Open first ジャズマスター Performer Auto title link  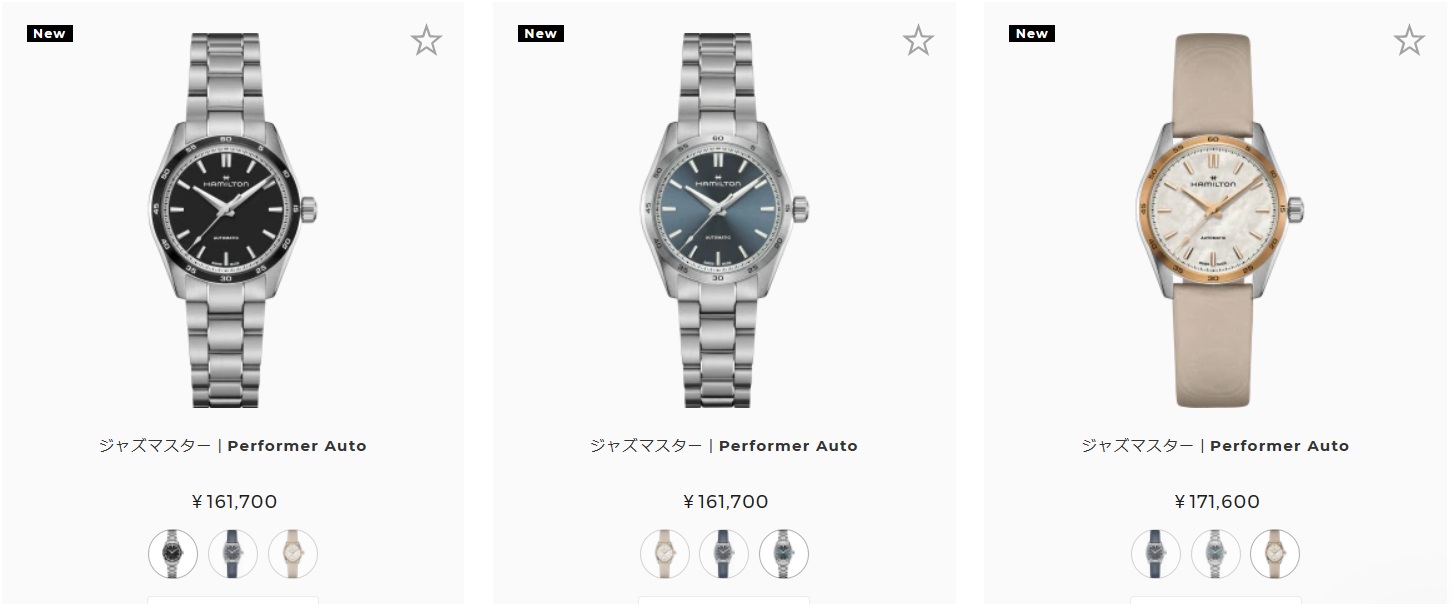(233, 446)
